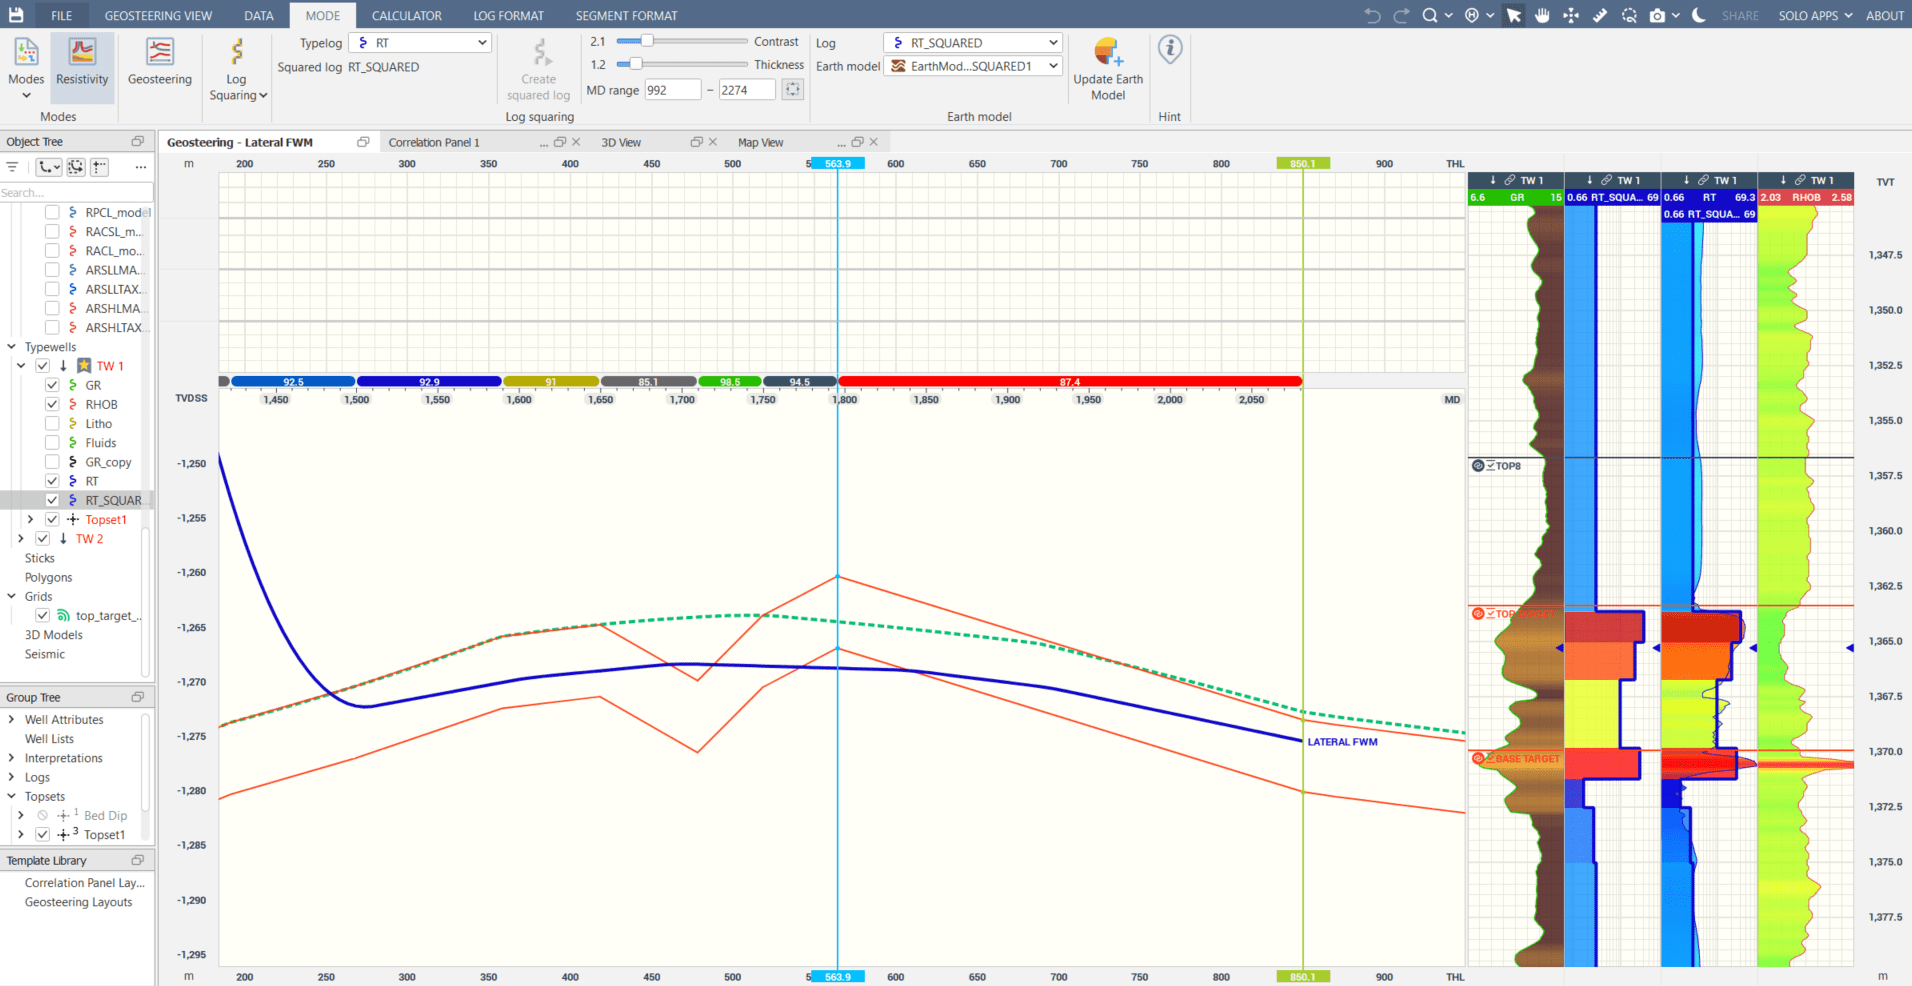The width and height of the screenshot is (1912, 986).
Task: Select the lasso selection tool
Action: pyautogui.click(x=1629, y=15)
